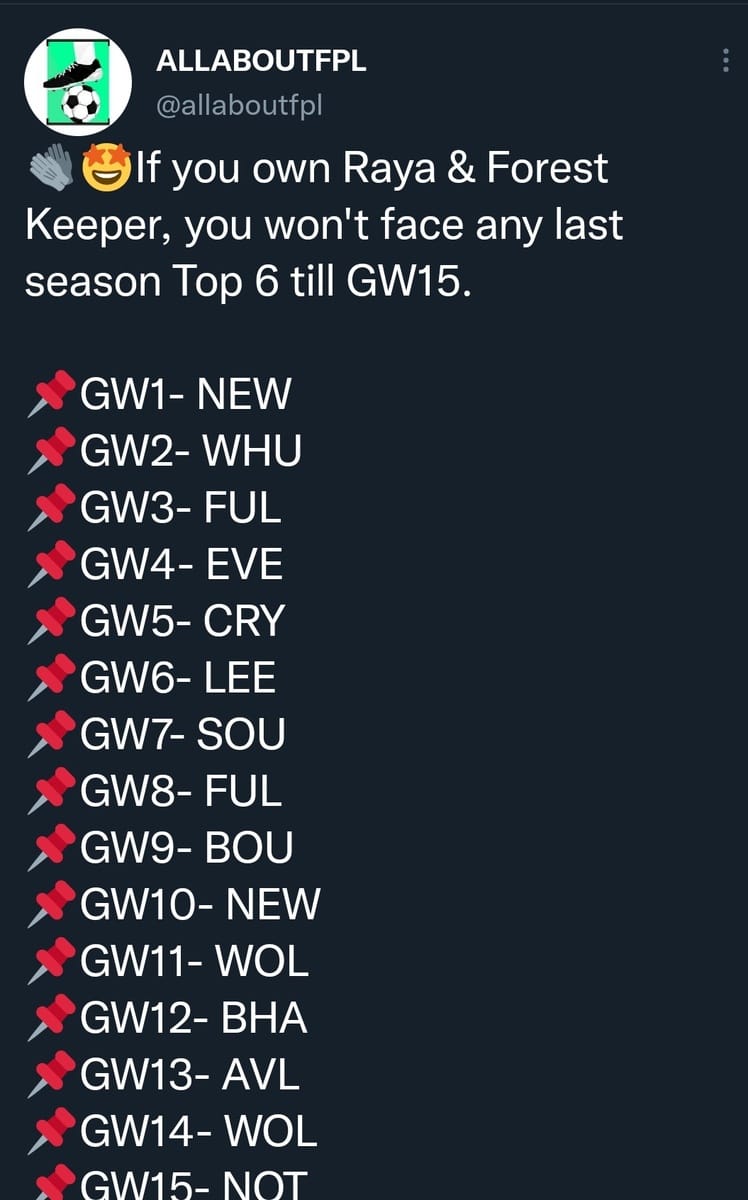Click the GW4- EVE text line
The height and width of the screenshot is (1200, 748).
click(181, 566)
